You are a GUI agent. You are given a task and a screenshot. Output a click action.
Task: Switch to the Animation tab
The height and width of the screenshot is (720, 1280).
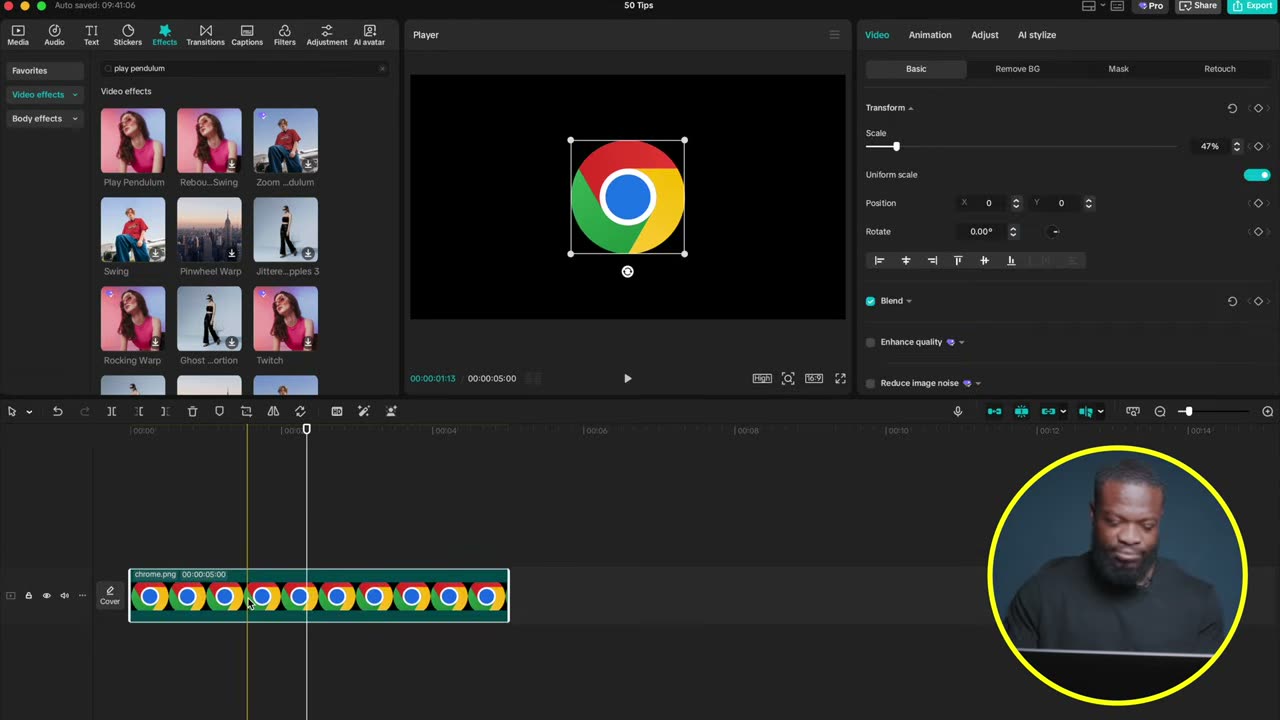(x=930, y=35)
